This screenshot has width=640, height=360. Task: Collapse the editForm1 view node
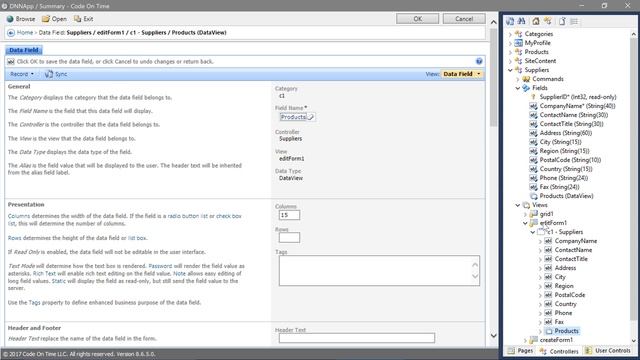tap(525, 223)
